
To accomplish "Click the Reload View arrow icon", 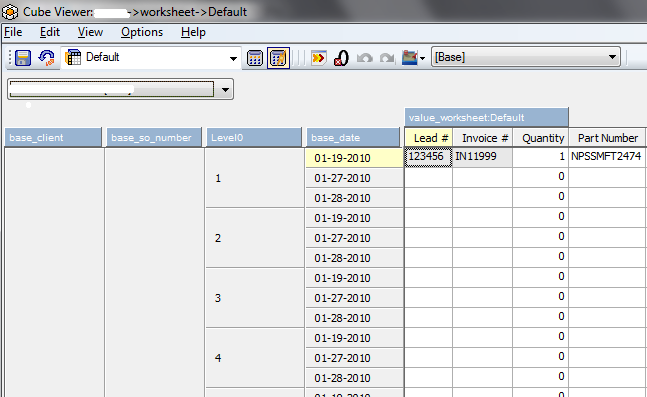I will tap(47, 58).
